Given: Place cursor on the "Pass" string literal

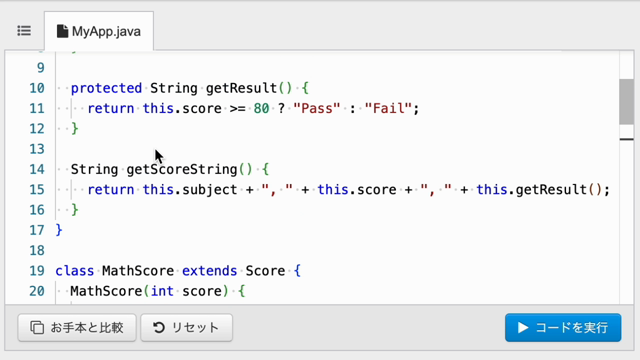Looking at the screenshot, I should [x=317, y=109].
